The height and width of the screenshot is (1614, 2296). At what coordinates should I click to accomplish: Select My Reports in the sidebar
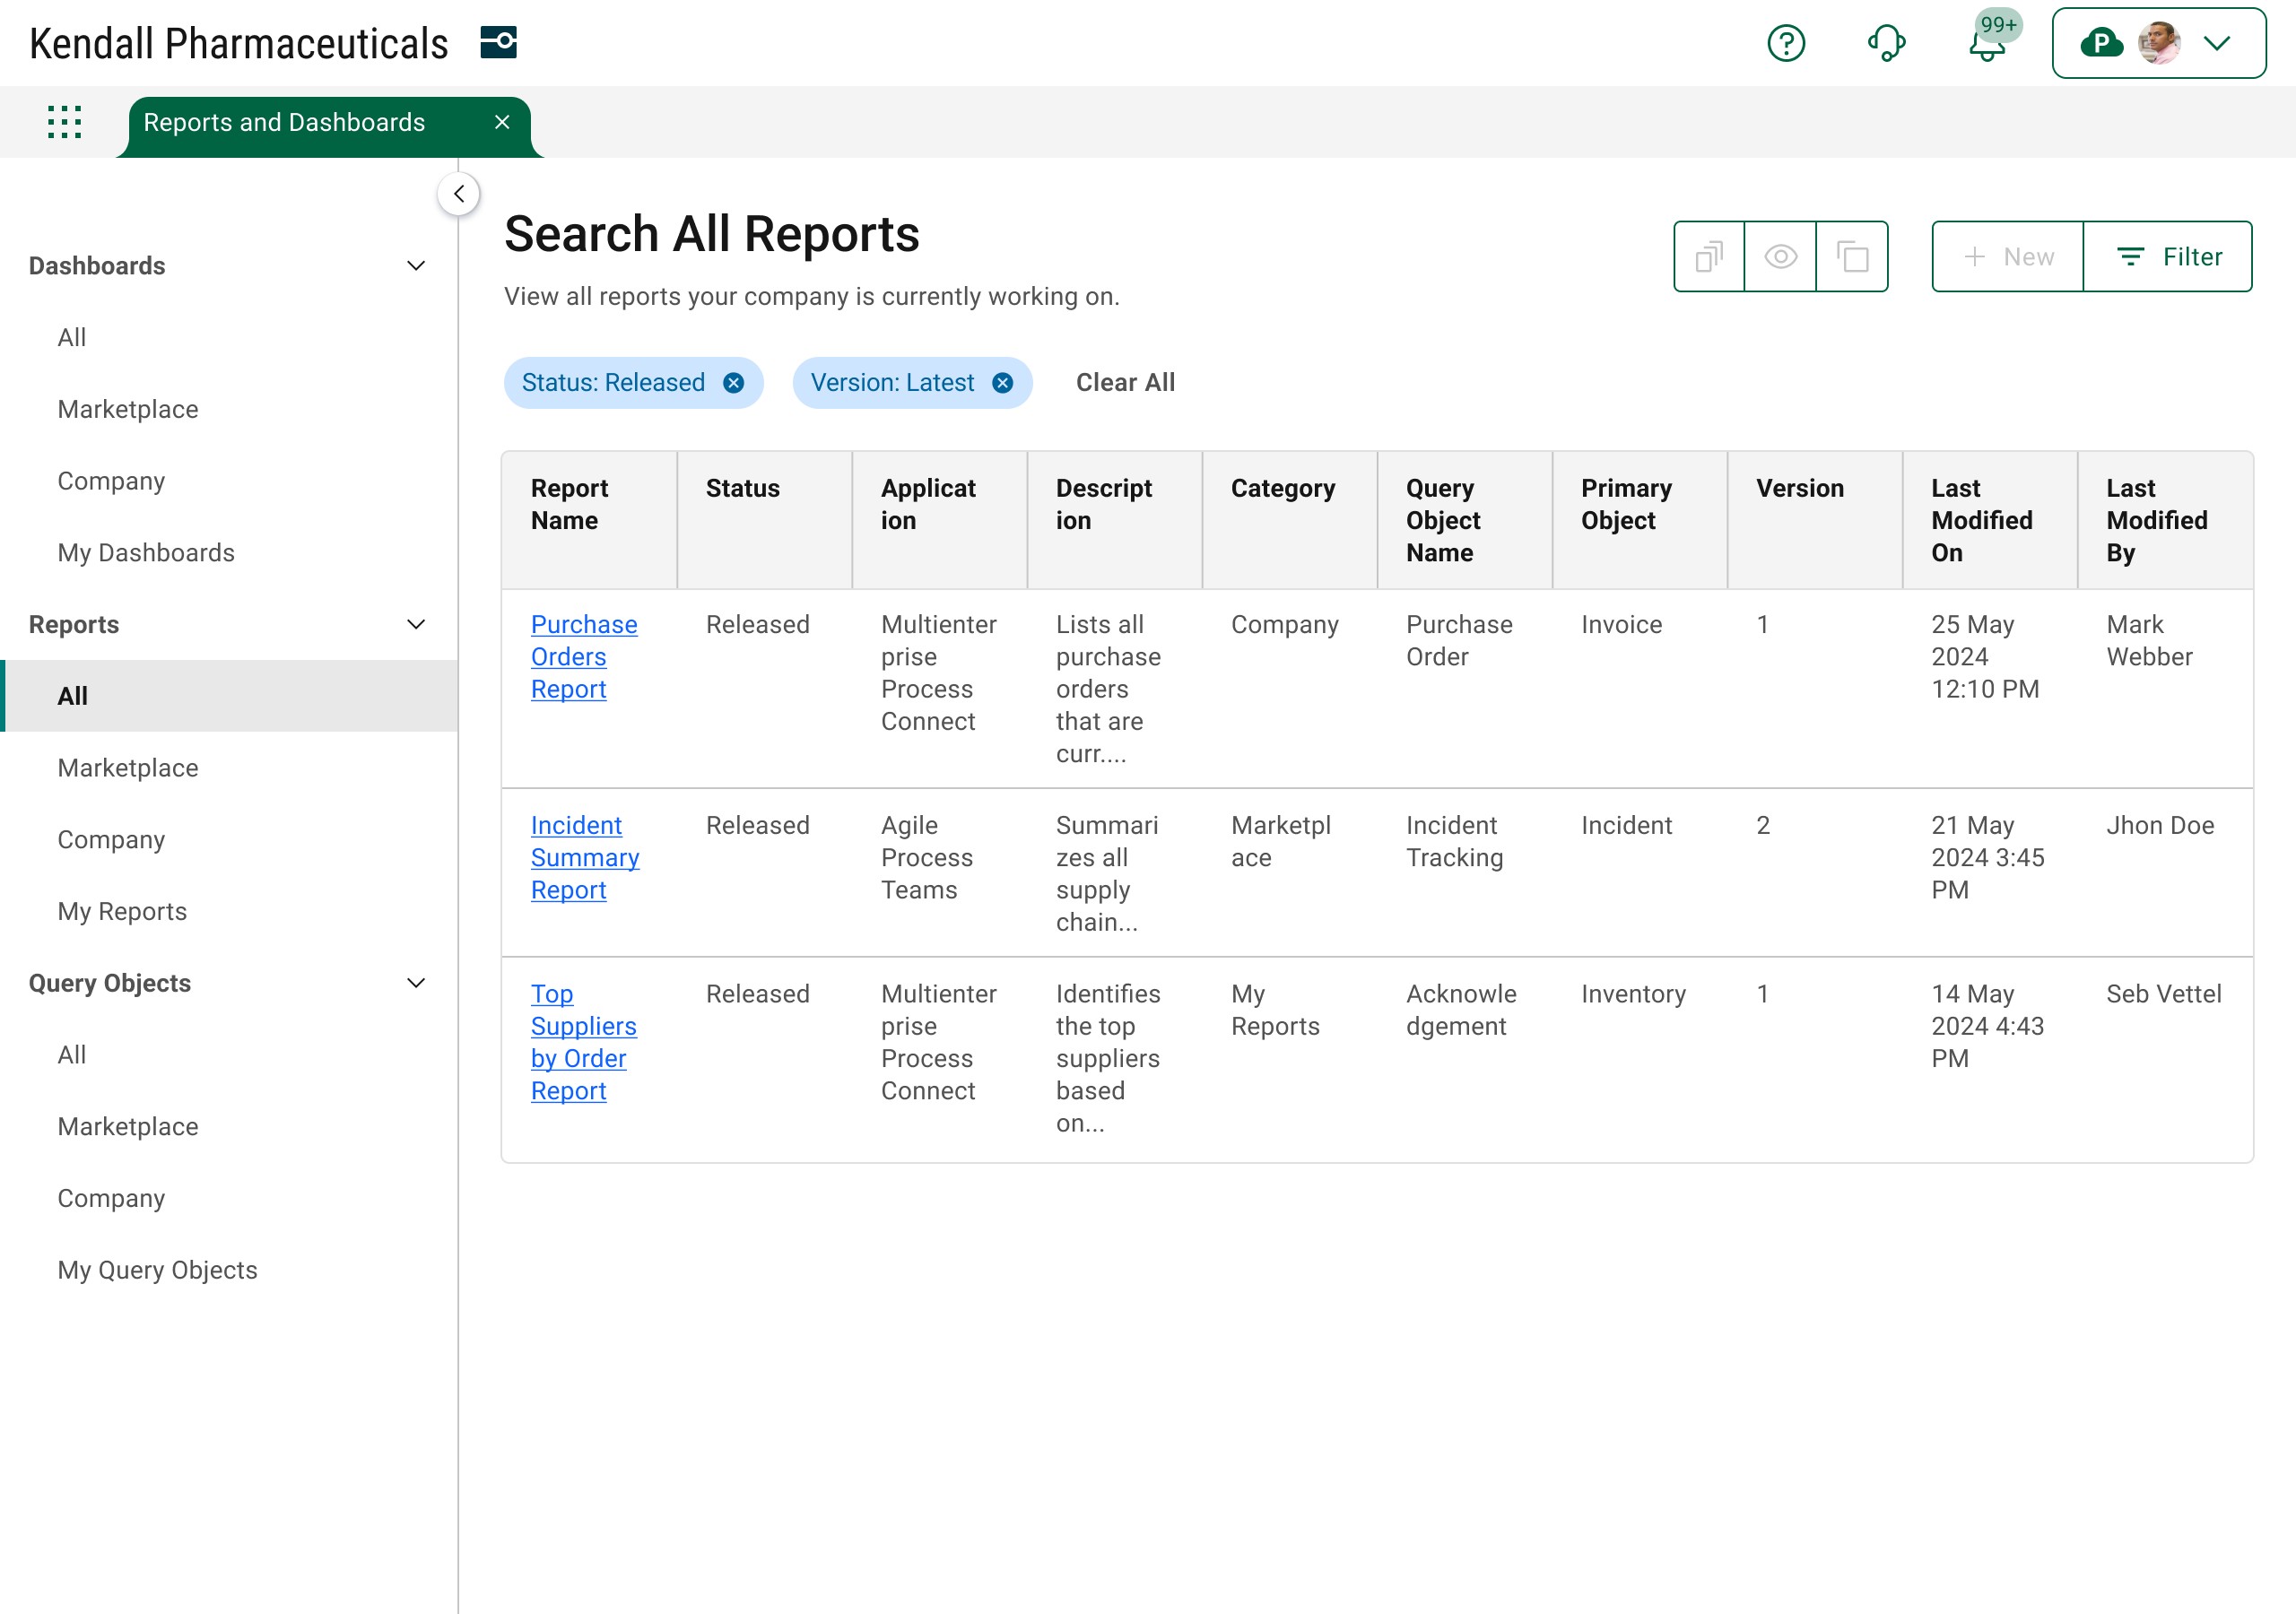[x=122, y=911]
